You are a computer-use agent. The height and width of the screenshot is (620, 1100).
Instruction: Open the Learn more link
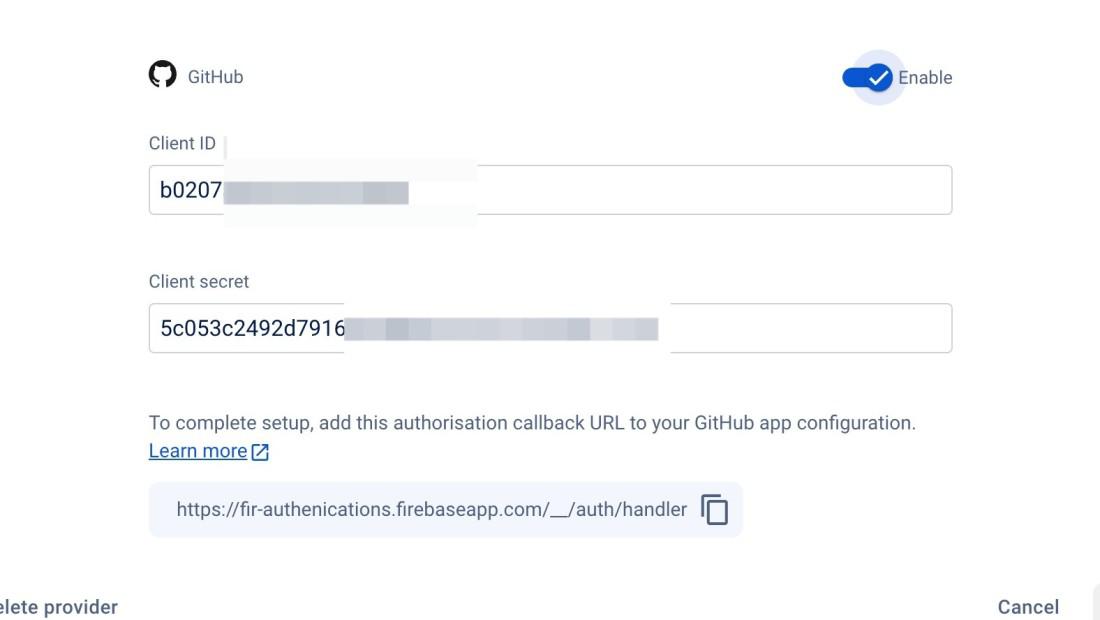pos(198,451)
